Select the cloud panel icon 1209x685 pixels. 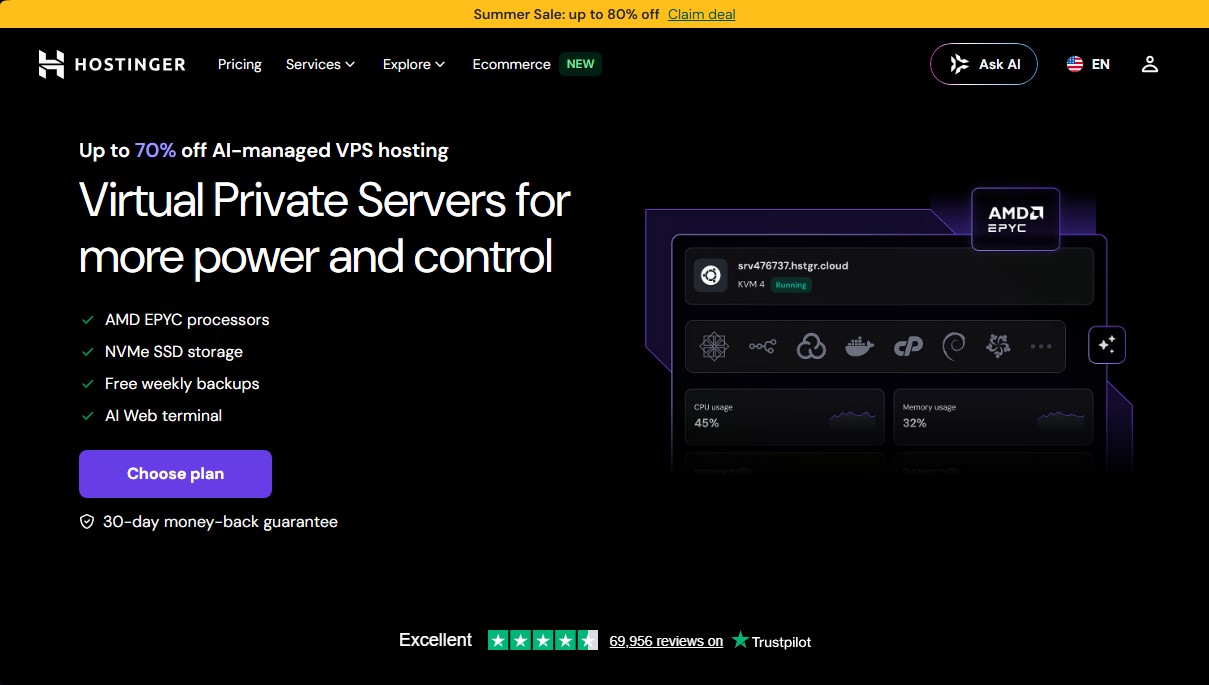tap(811, 346)
